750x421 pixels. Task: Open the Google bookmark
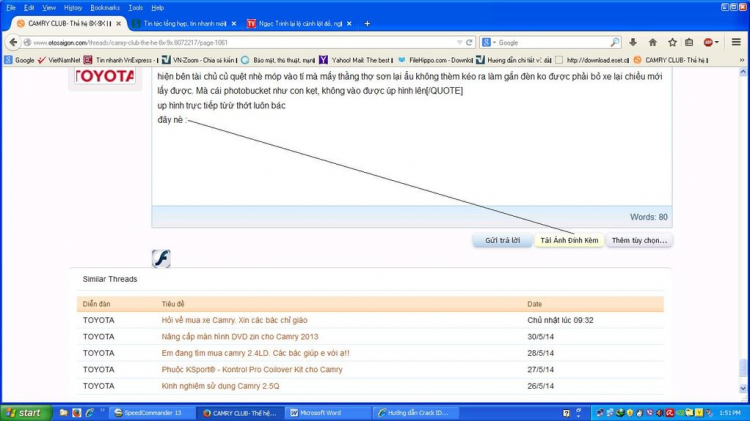tap(20, 60)
